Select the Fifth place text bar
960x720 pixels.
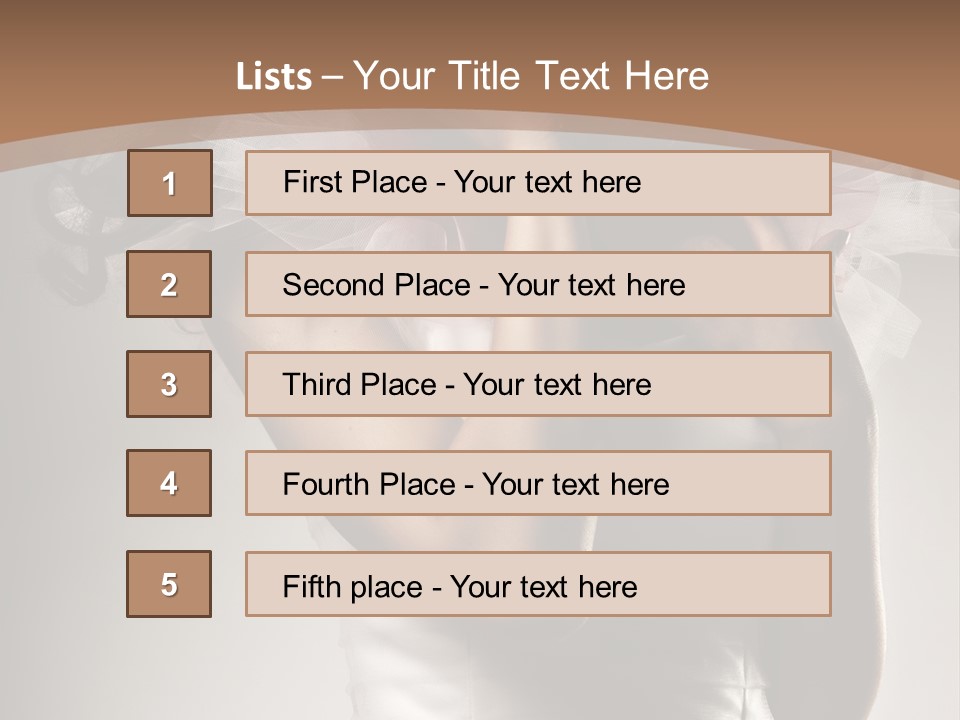538,584
